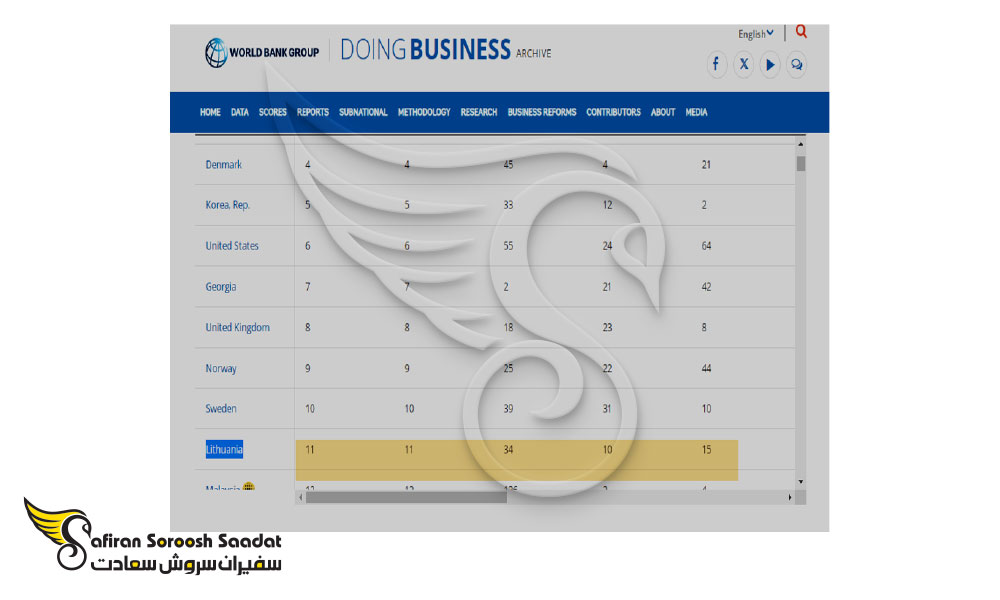1000x600 pixels.
Task: Open the Georgia country link
Action: [221, 287]
